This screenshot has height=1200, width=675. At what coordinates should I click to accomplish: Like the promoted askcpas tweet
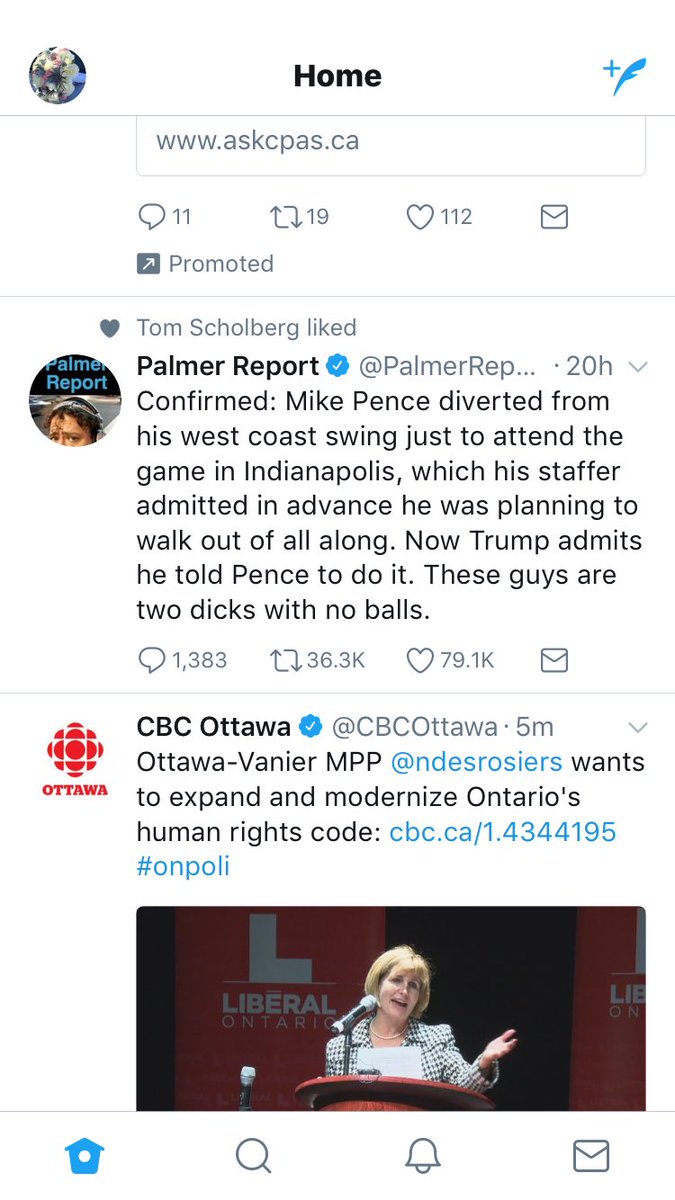coord(420,216)
